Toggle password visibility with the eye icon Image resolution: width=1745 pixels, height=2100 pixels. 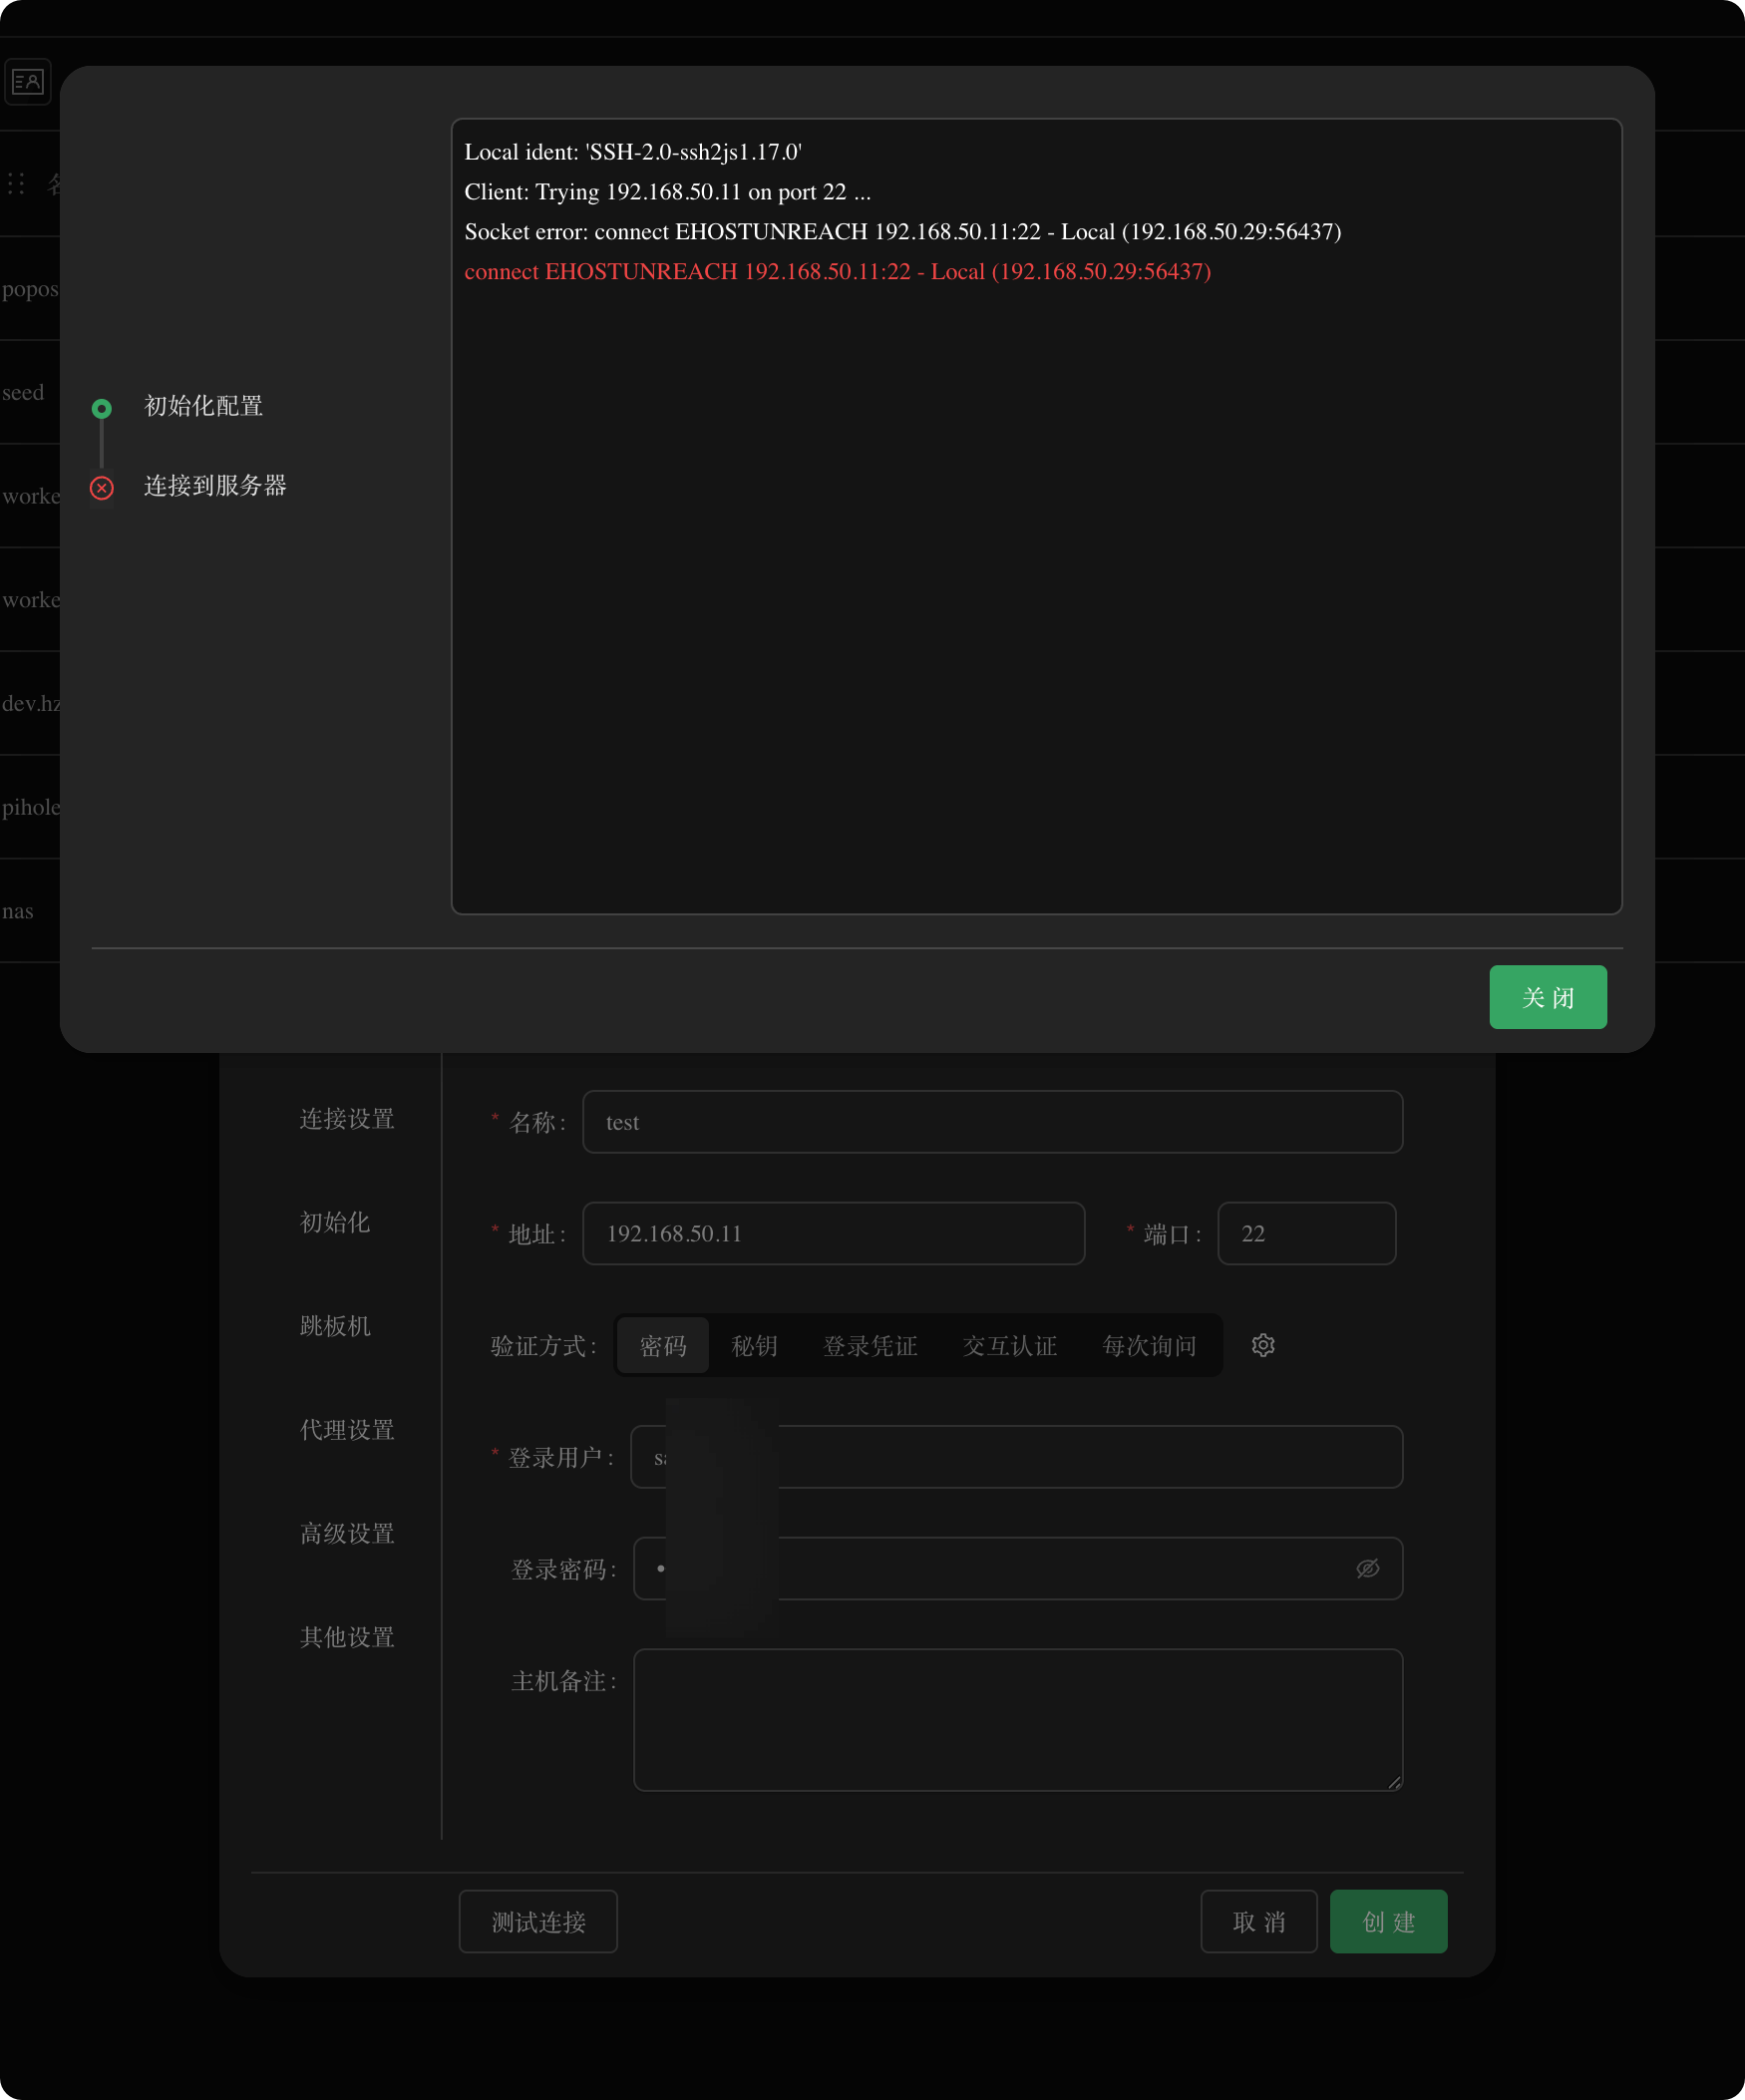1367,1568
